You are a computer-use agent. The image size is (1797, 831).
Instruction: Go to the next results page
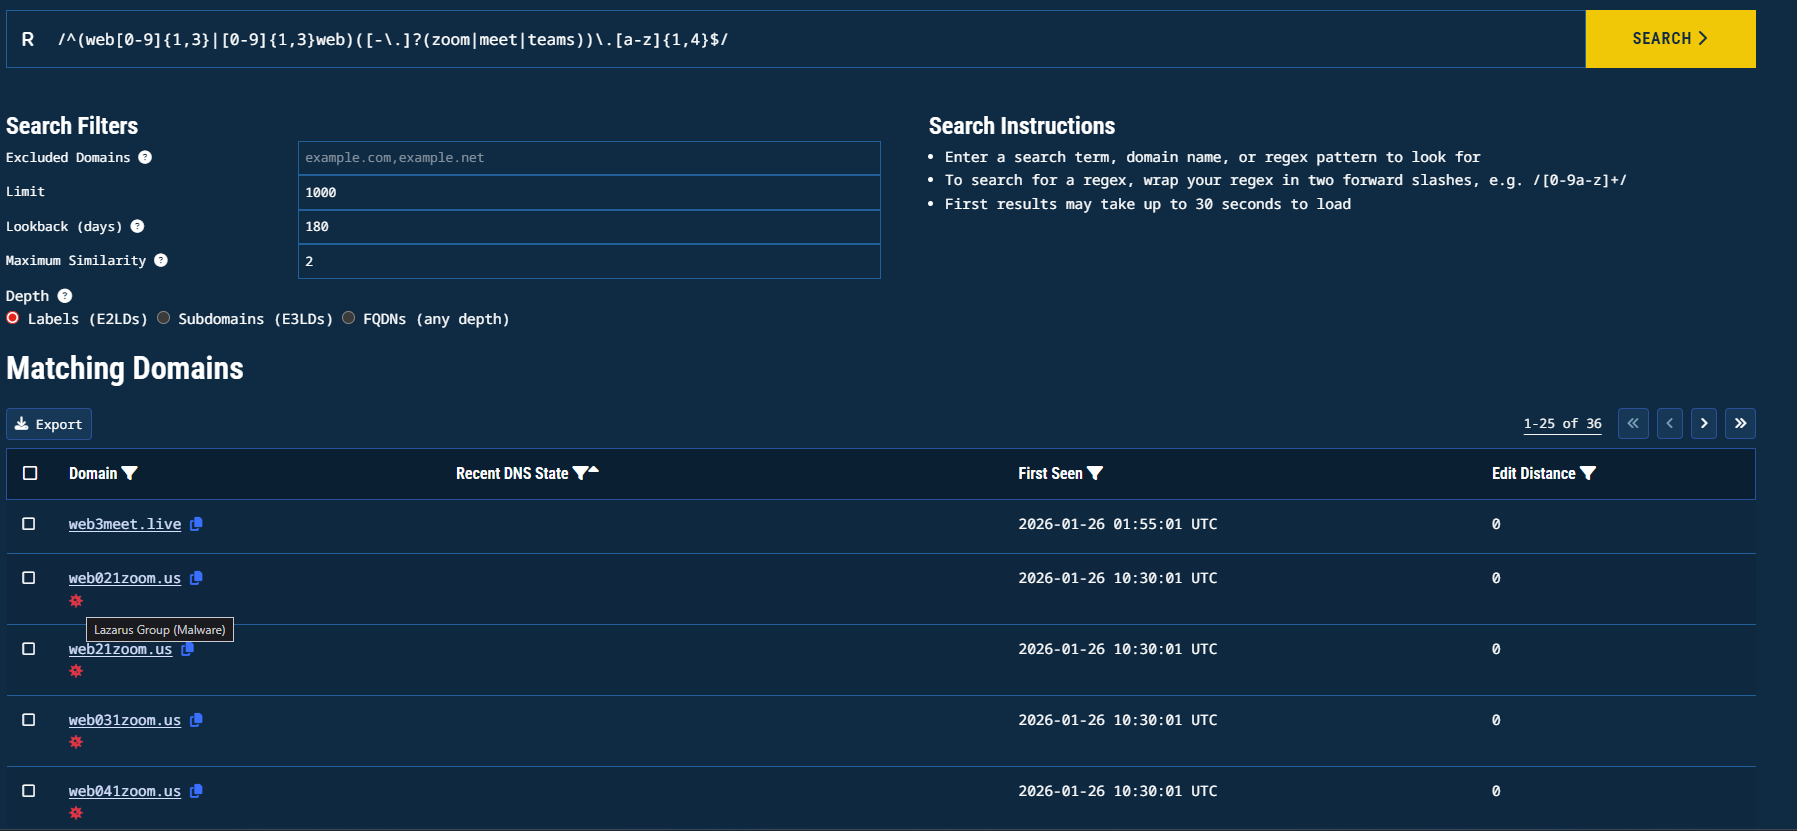(1704, 423)
